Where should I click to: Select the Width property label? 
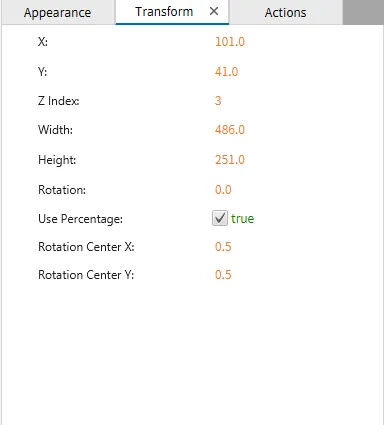point(55,130)
